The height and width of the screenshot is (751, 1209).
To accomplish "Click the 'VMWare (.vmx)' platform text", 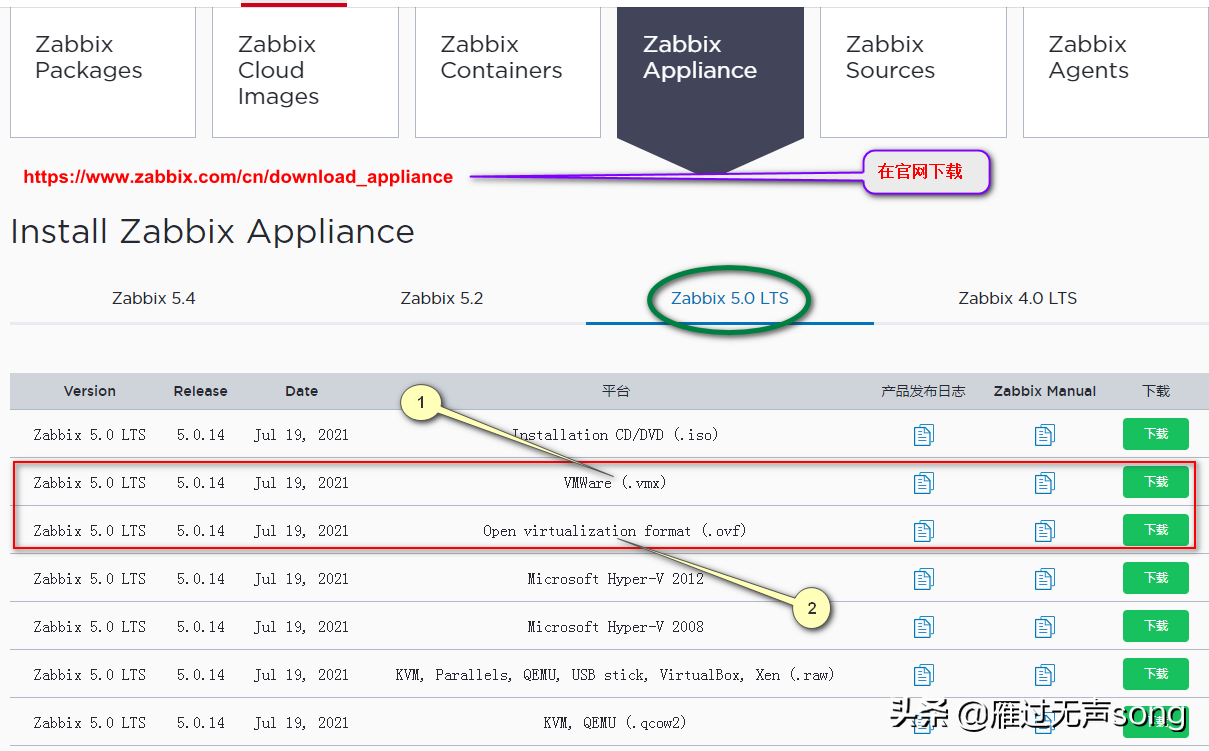I will pyautogui.click(x=615, y=483).
